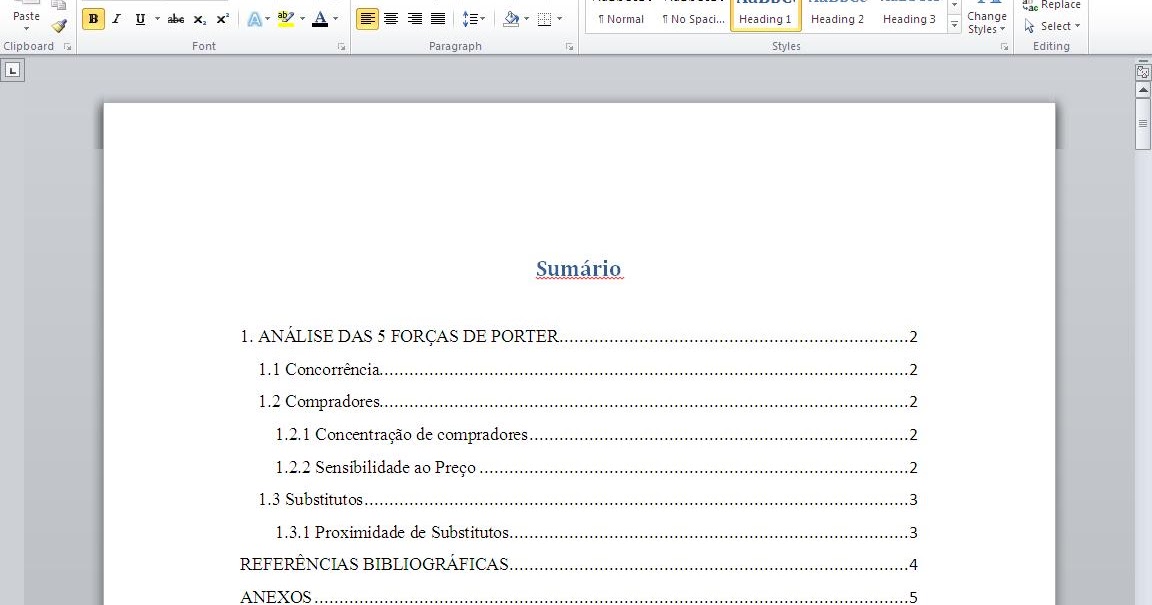The image size is (1152, 605).
Task: Justify the paragraph text
Action: [x=436, y=18]
